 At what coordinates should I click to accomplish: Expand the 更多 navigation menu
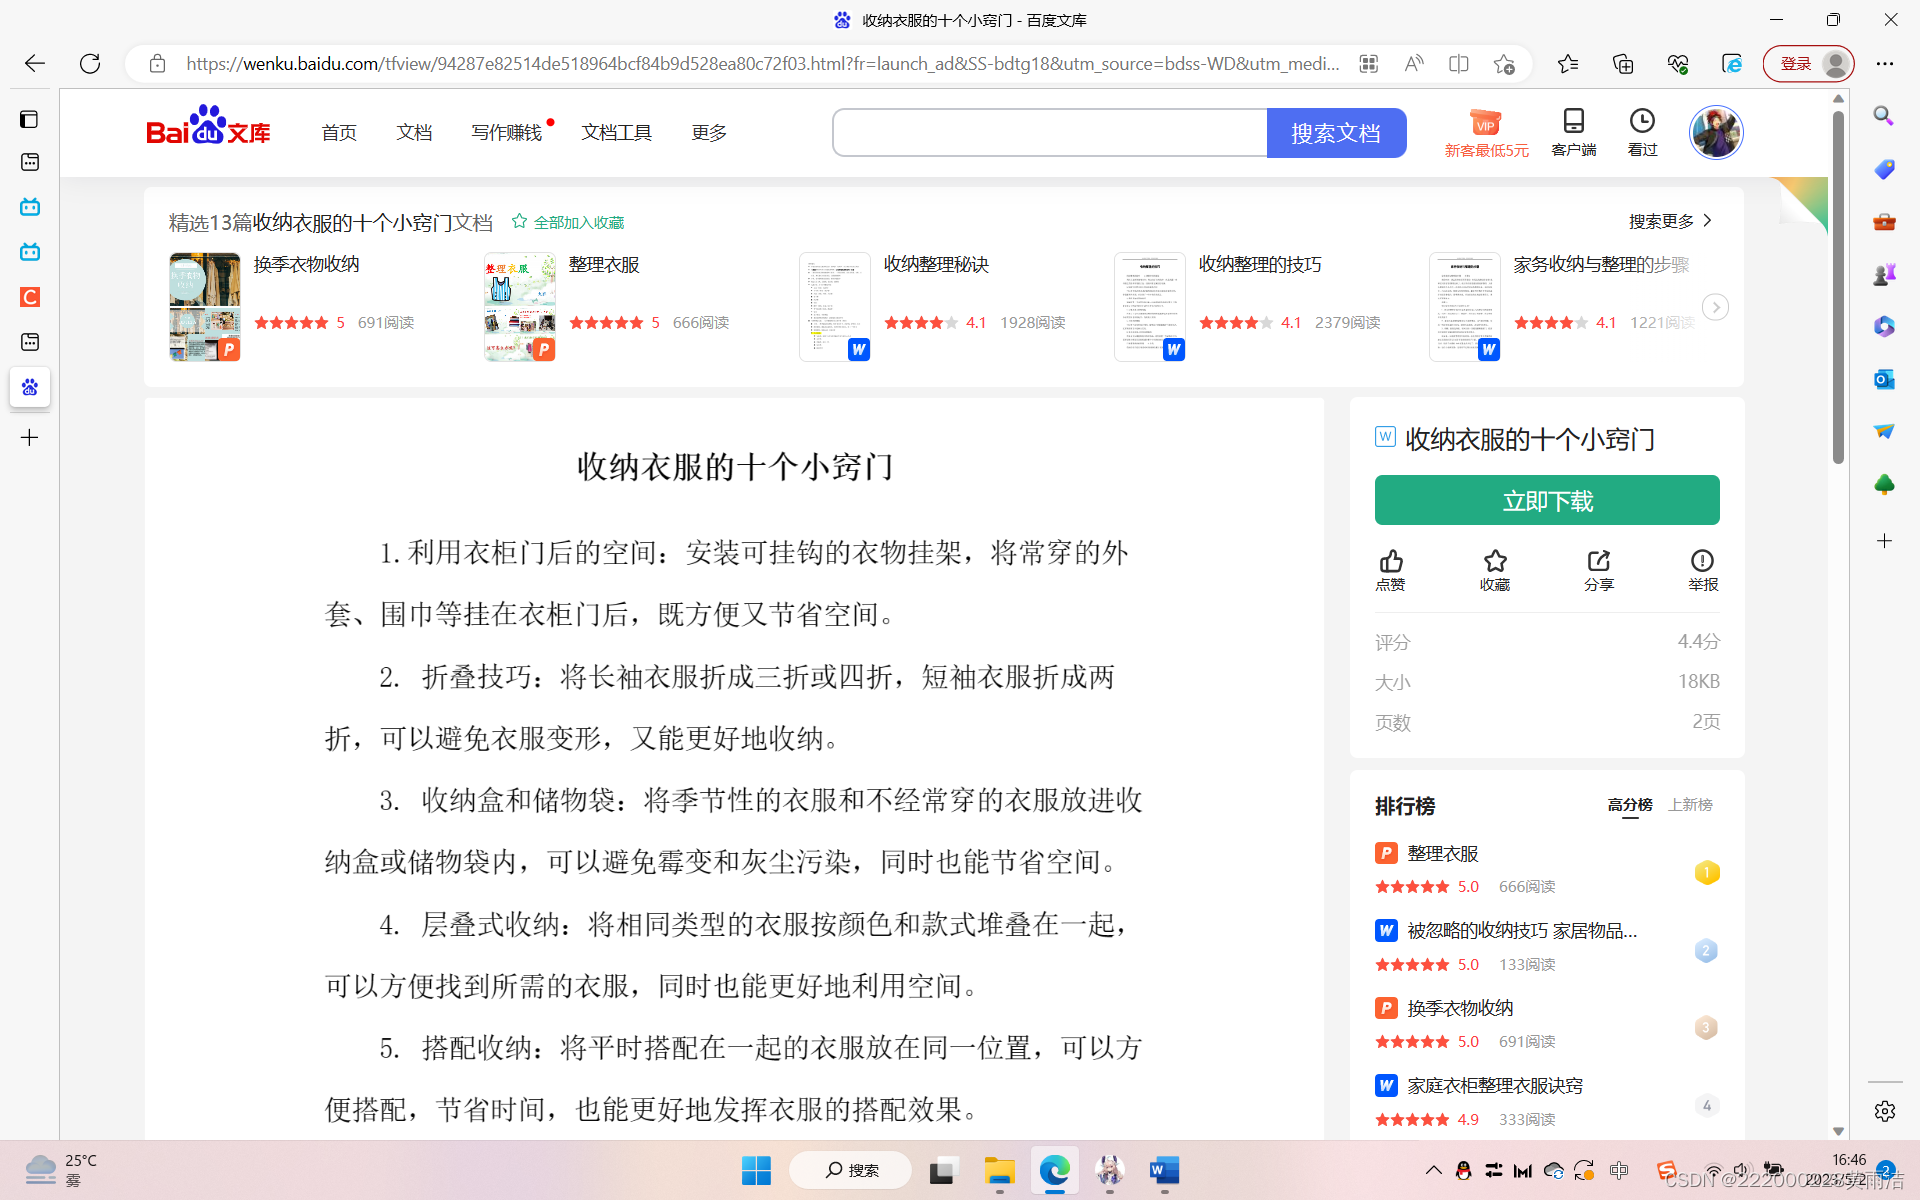pyautogui.click(x=709, y=133)
